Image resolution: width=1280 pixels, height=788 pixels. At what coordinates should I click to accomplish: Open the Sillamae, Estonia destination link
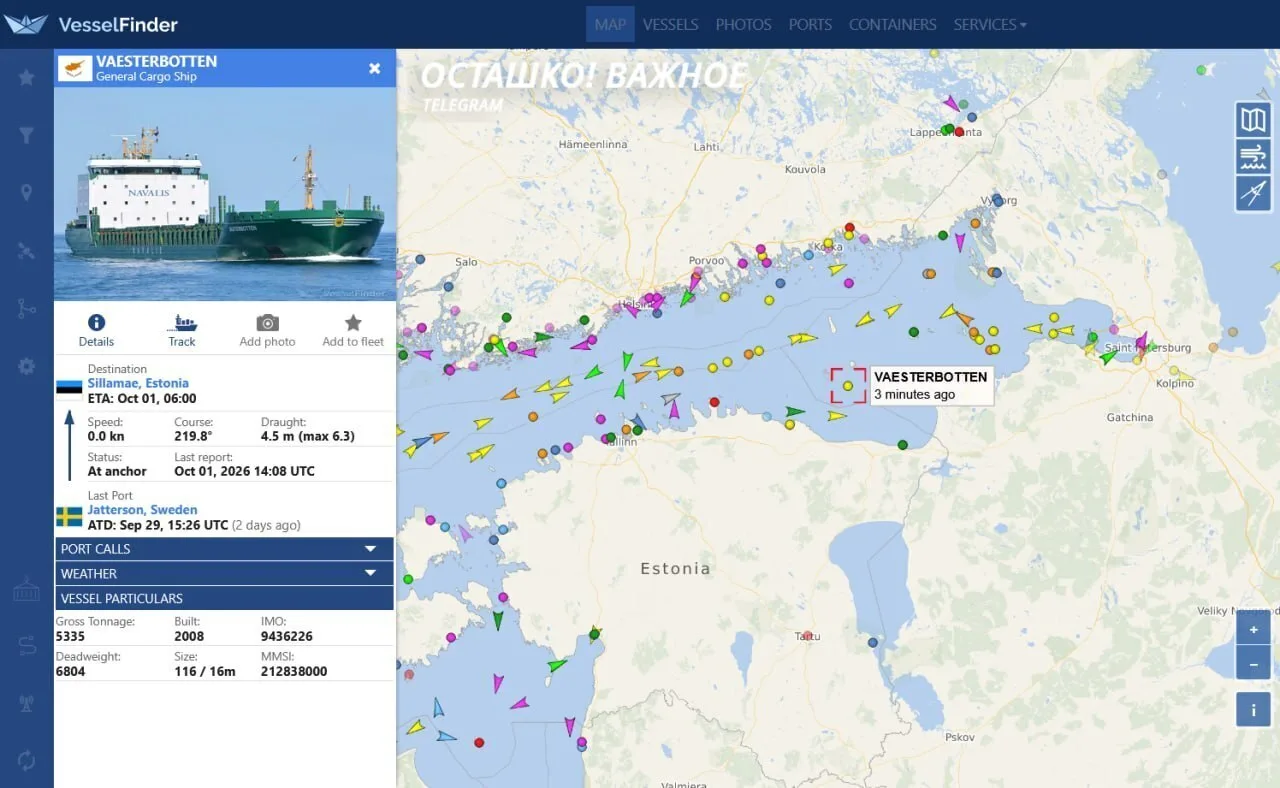point(138,383)
